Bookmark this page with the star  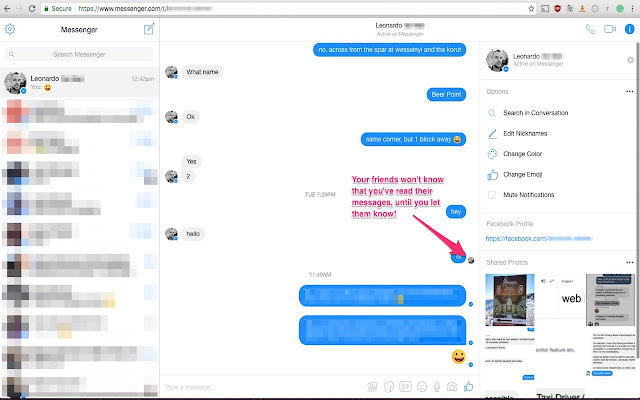coord(531,9)
